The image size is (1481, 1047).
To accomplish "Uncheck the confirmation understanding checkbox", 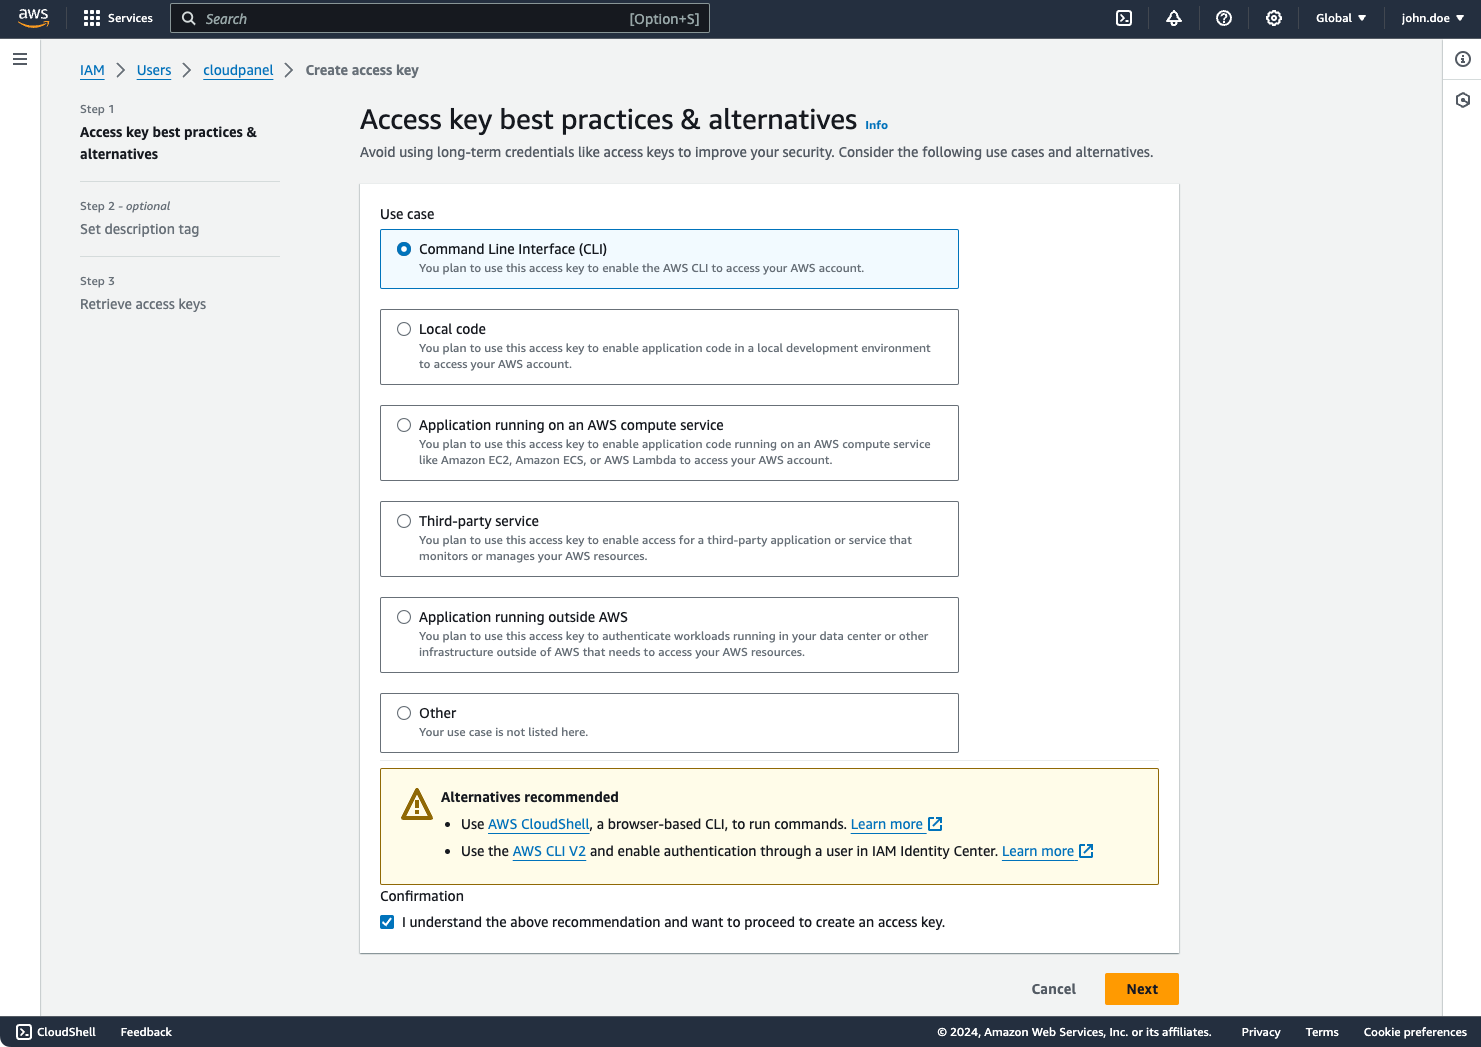I will 387,922.
